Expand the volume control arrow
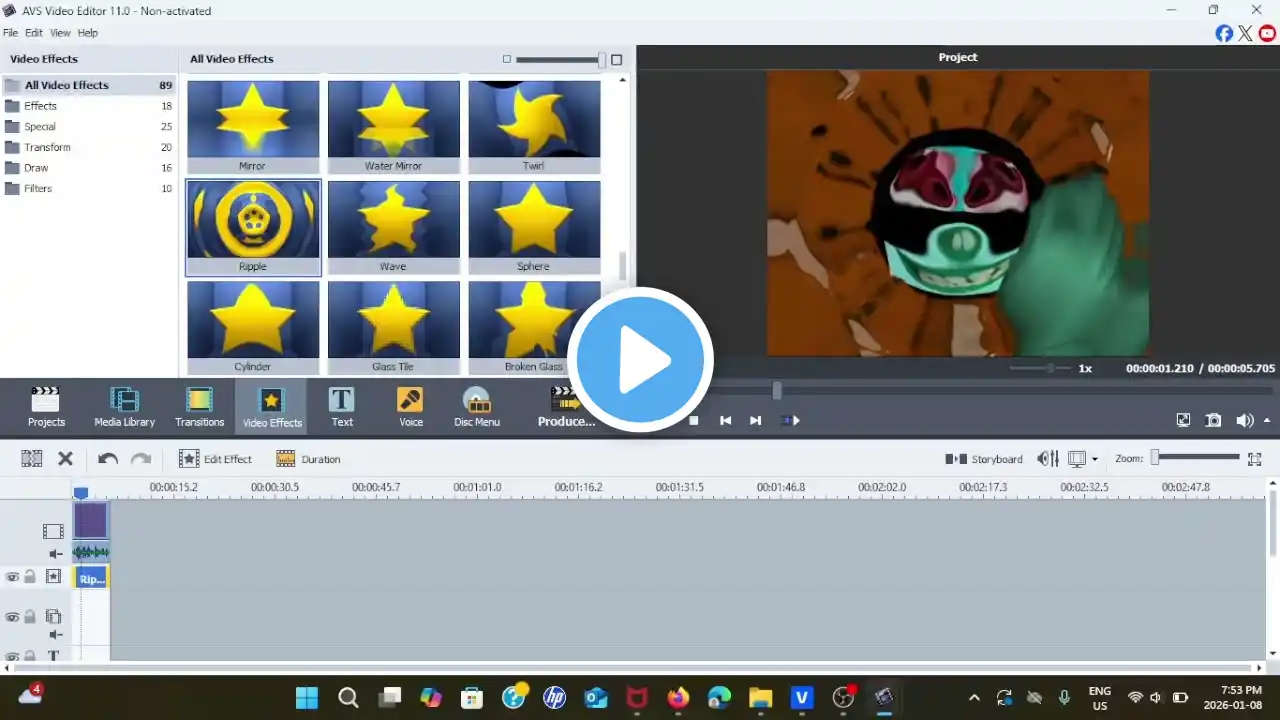1280x720 pixels. [x=1268, y=421]
